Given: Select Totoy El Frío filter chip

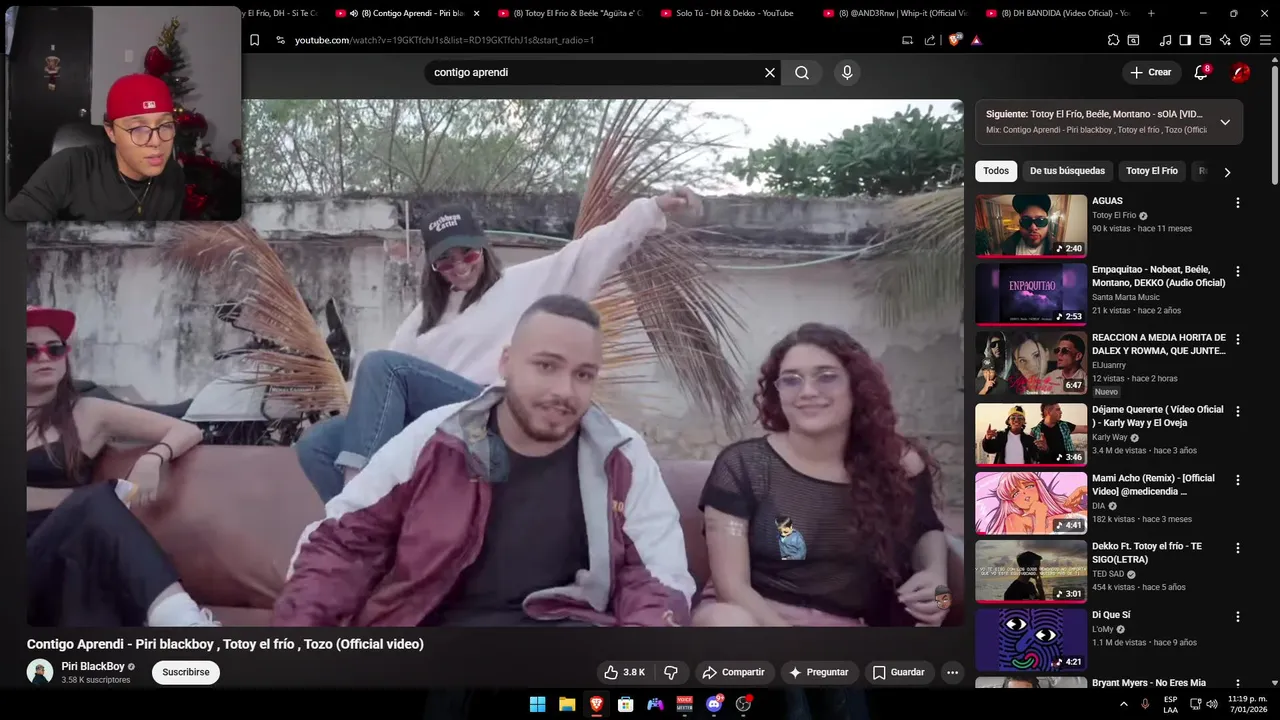Looking at the screenshot, I should [x=1152, y=171].
